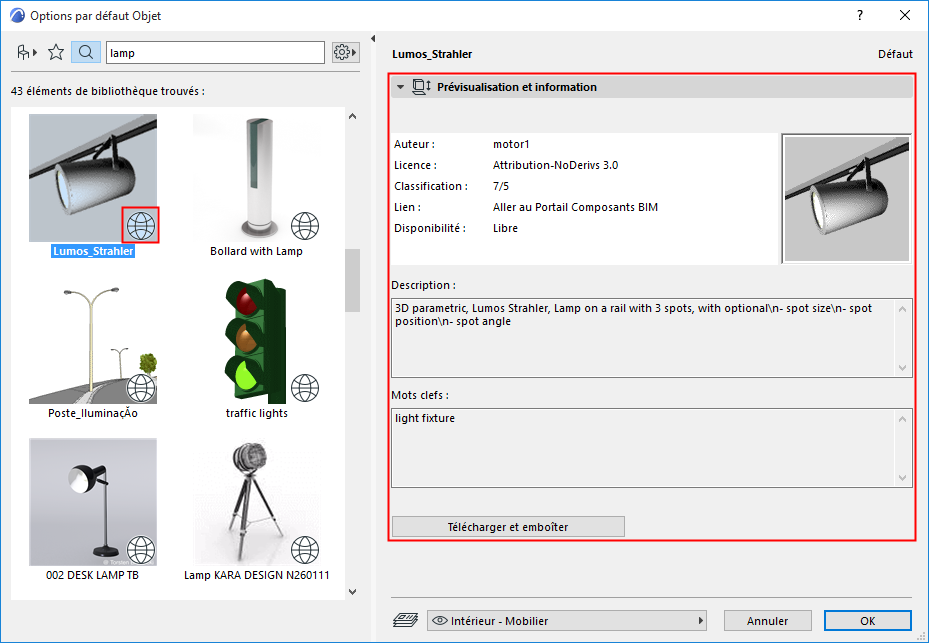The height and width of the screenshot is (643, 929).
Task: Open the search settings gear dropdown
Action: (x=345, y=53)
